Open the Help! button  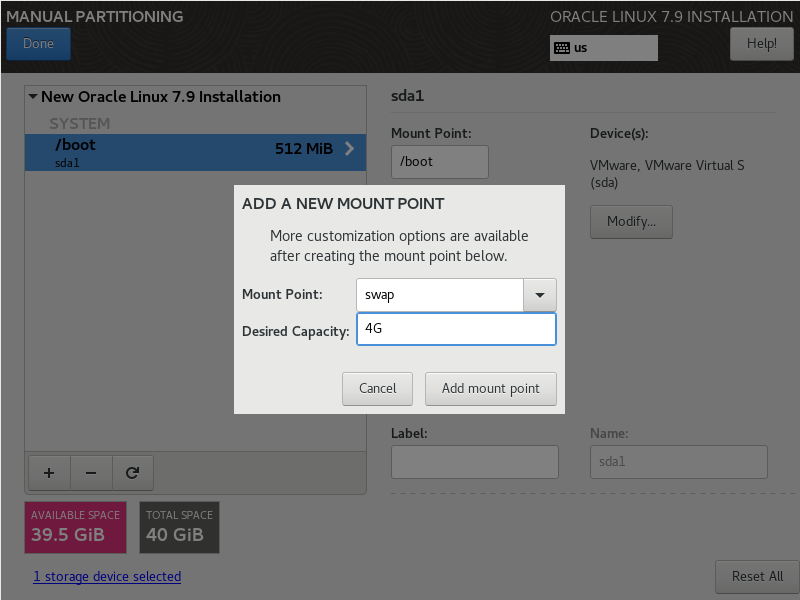pos(762,44)
